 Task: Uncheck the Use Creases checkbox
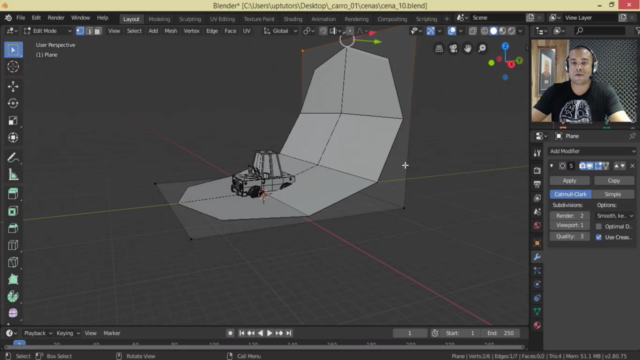pyautogui.click(x=599, y=237)
